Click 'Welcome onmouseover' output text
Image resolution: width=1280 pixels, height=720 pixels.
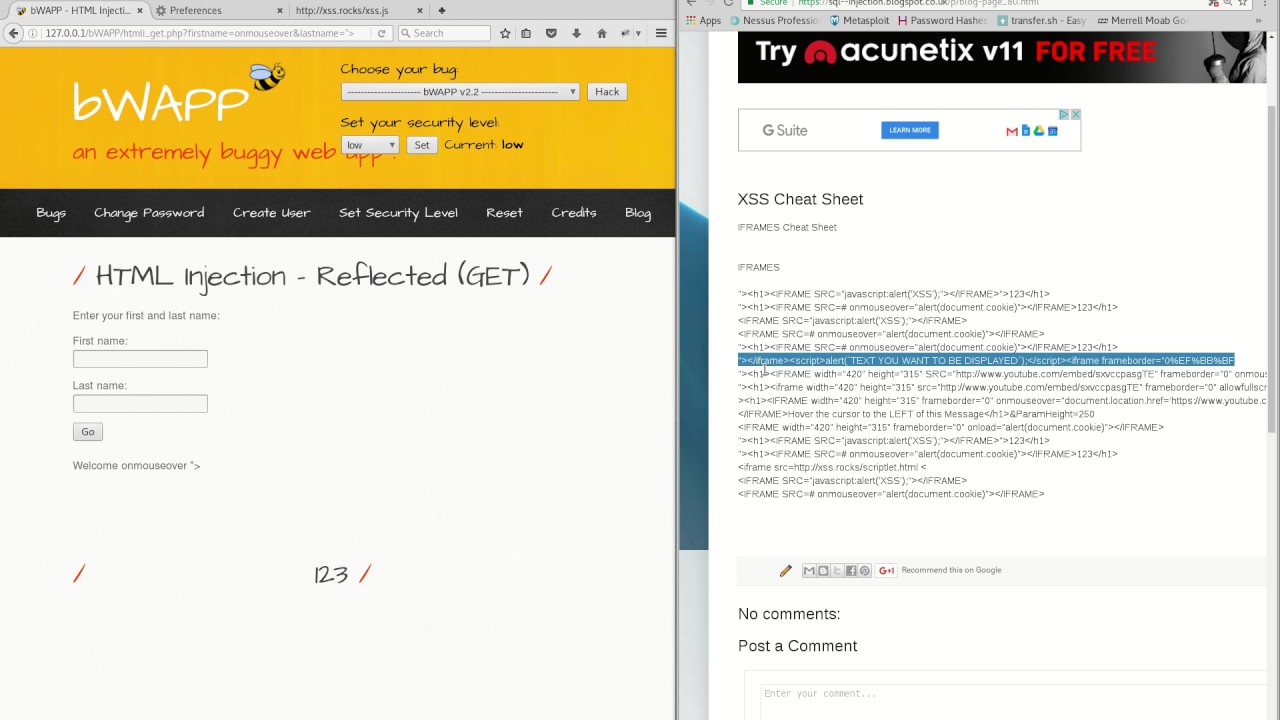[136, 466]
